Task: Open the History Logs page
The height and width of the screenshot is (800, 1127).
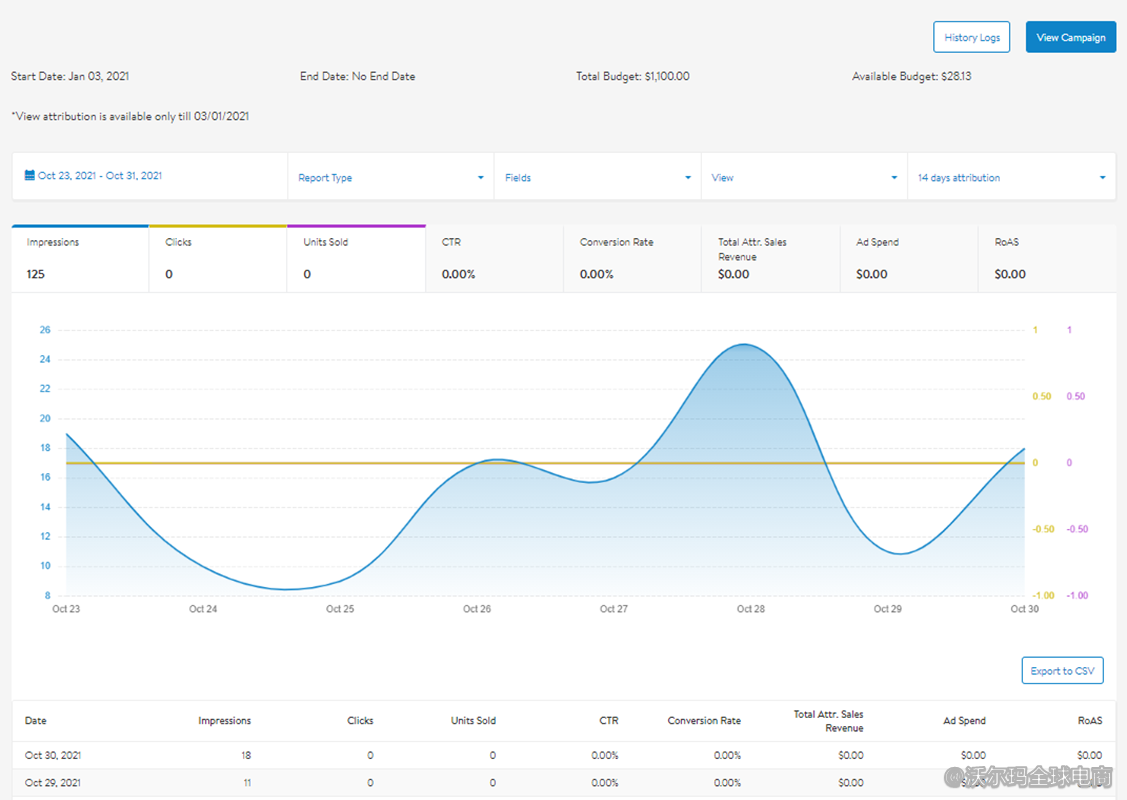Action: (971, 37)
